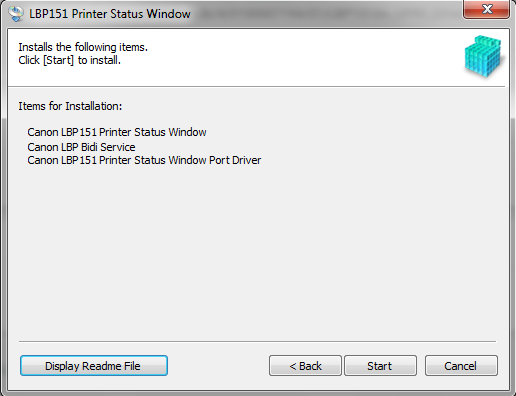Cancel the installer
Viewport: 516px width, 396px height.
[x=461, y=366]
